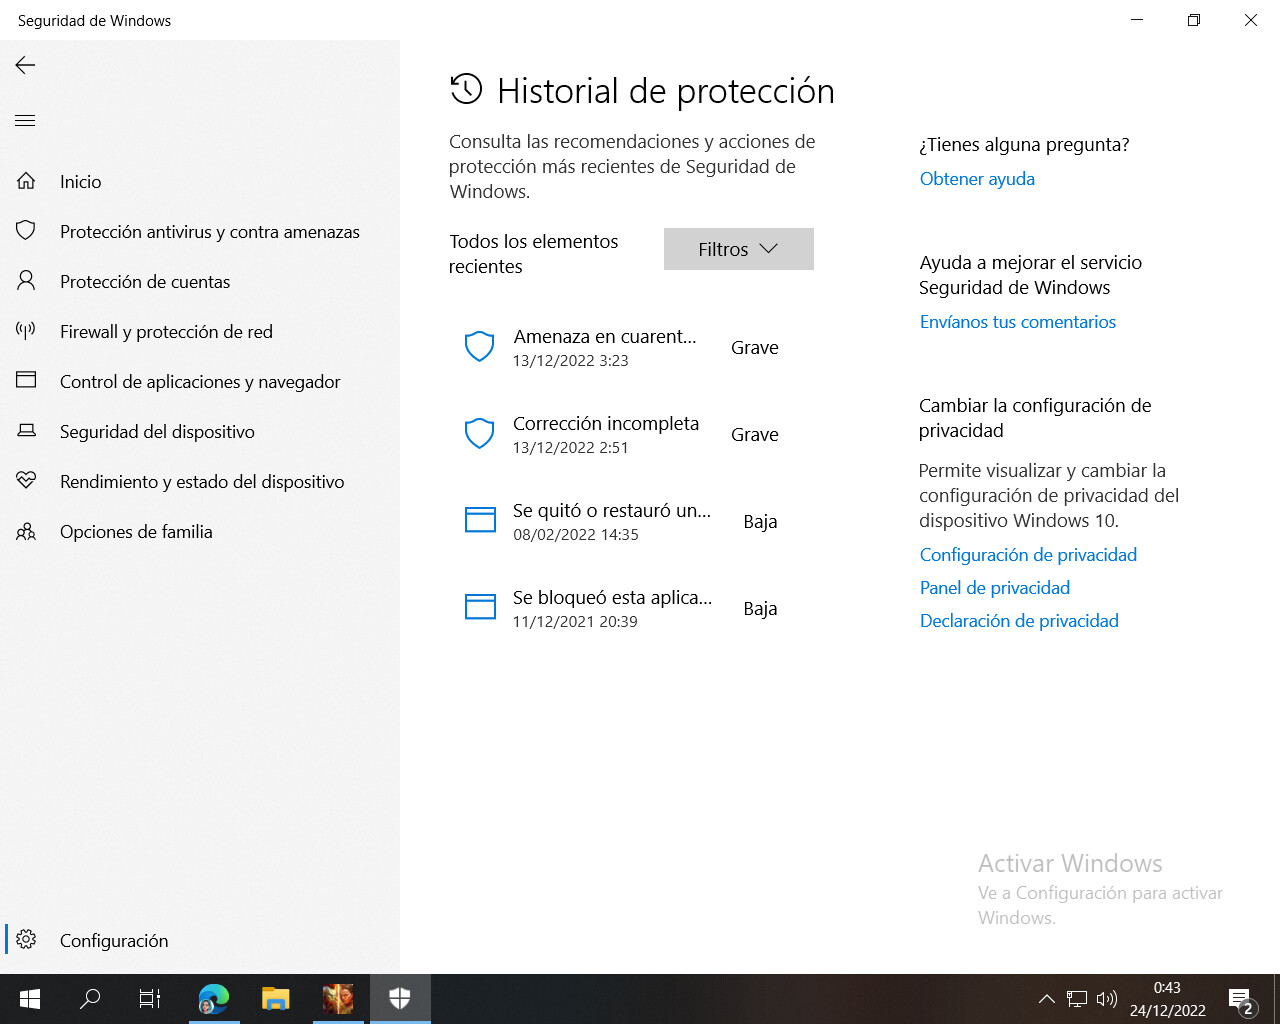The image size is (1280, 1024).
Task: Click Grave severity of Amenaza en cuarentena
Action: point(755,348)
